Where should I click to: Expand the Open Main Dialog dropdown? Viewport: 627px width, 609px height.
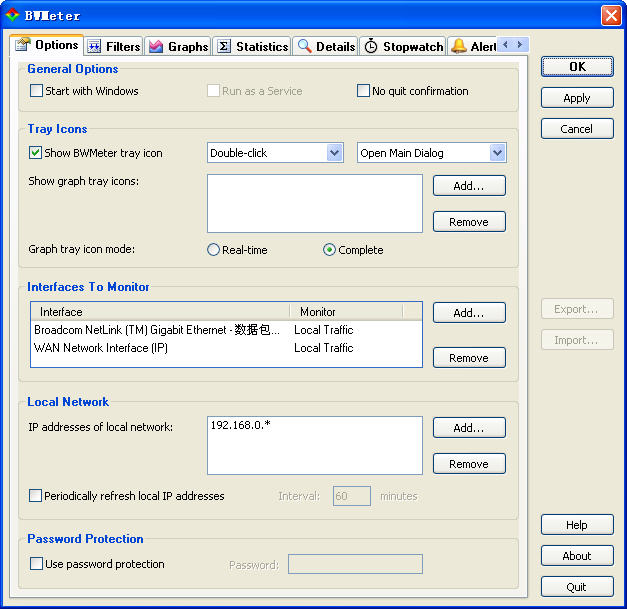click(497, 153)
